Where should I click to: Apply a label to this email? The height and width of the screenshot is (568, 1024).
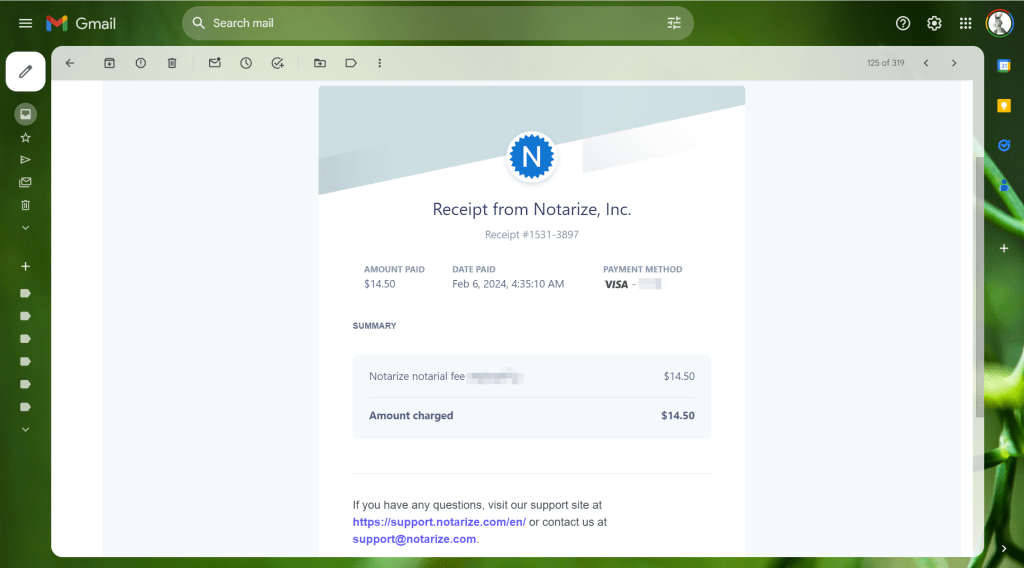pos(351,63)
